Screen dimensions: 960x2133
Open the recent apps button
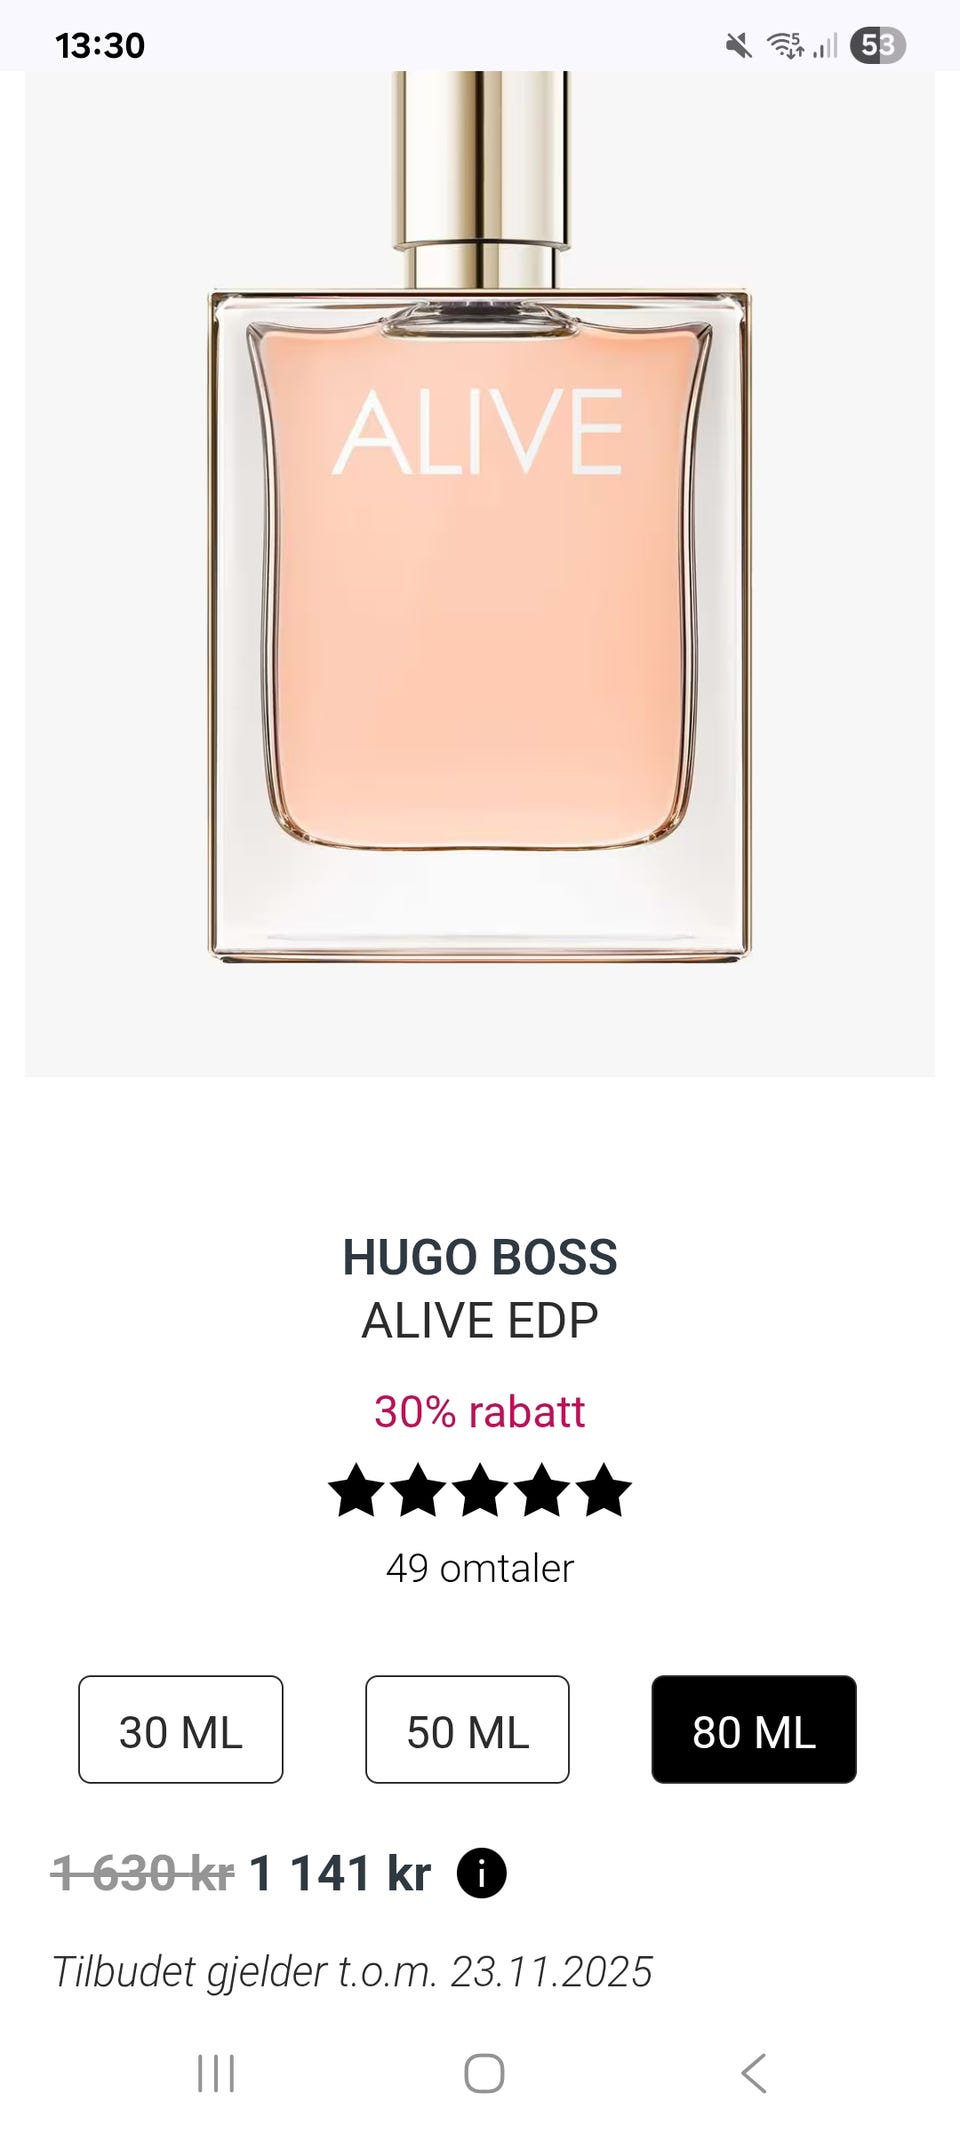[216, 2073]
